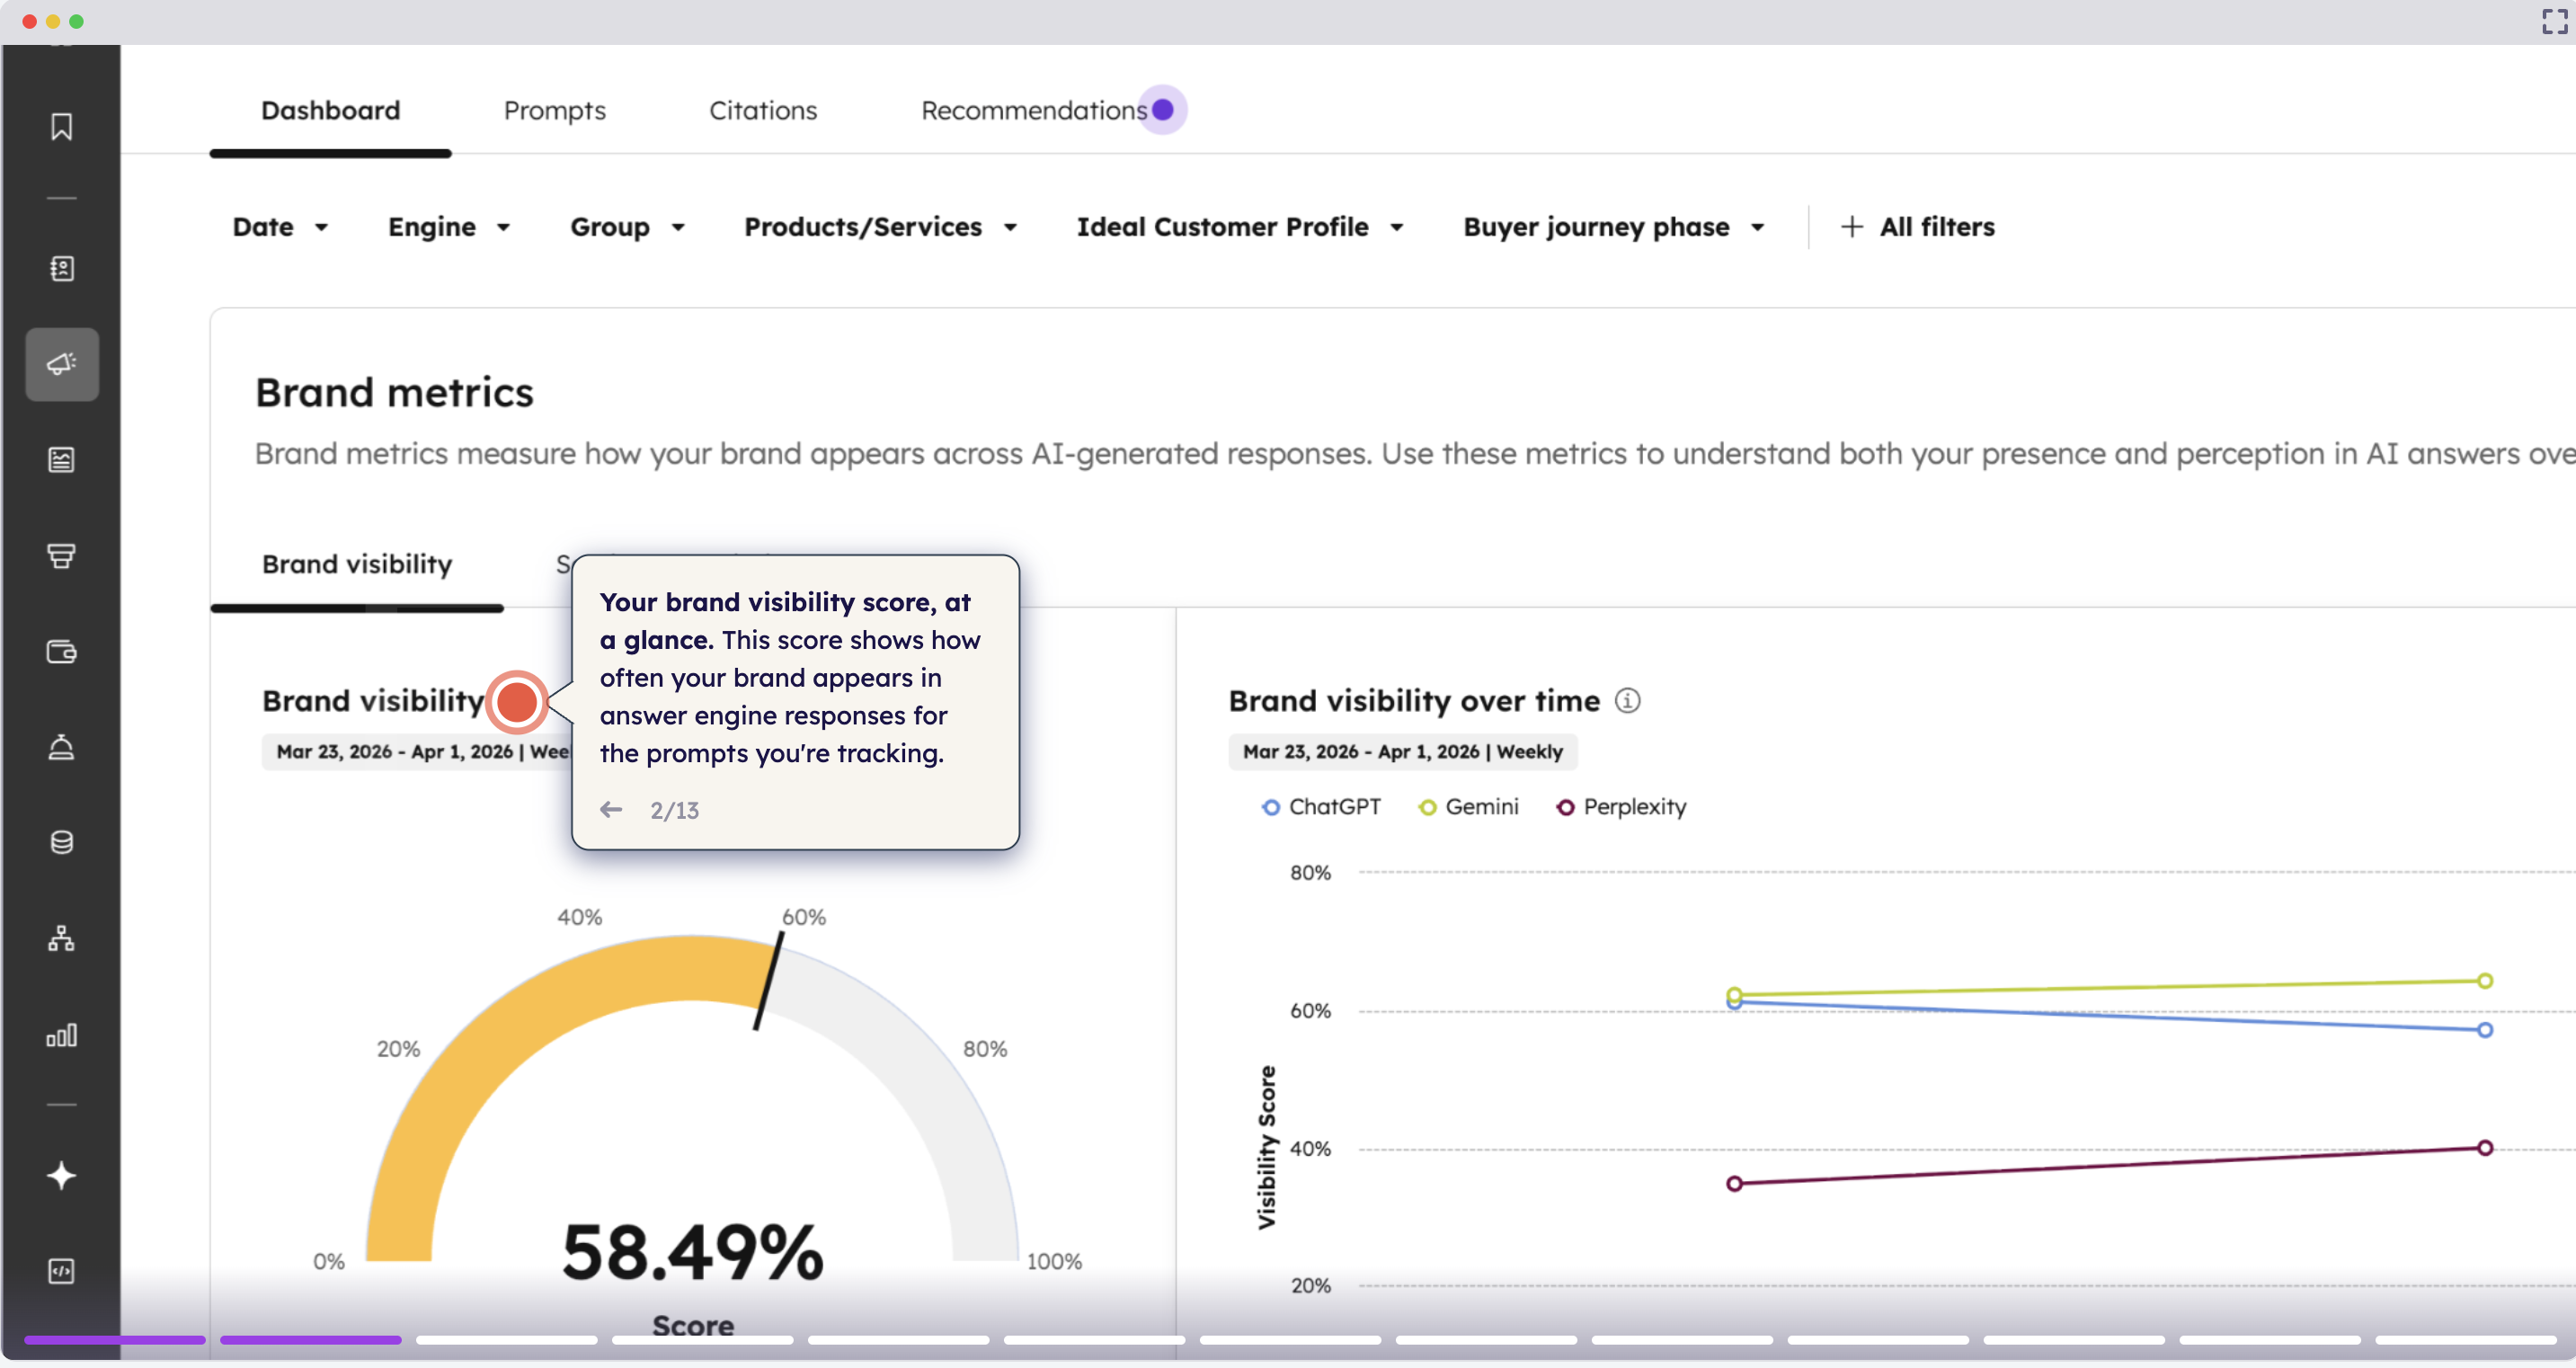Switch to the Dashboard tab
This screenshot has width=2576, height=1368.
click(x=331, y=110)
